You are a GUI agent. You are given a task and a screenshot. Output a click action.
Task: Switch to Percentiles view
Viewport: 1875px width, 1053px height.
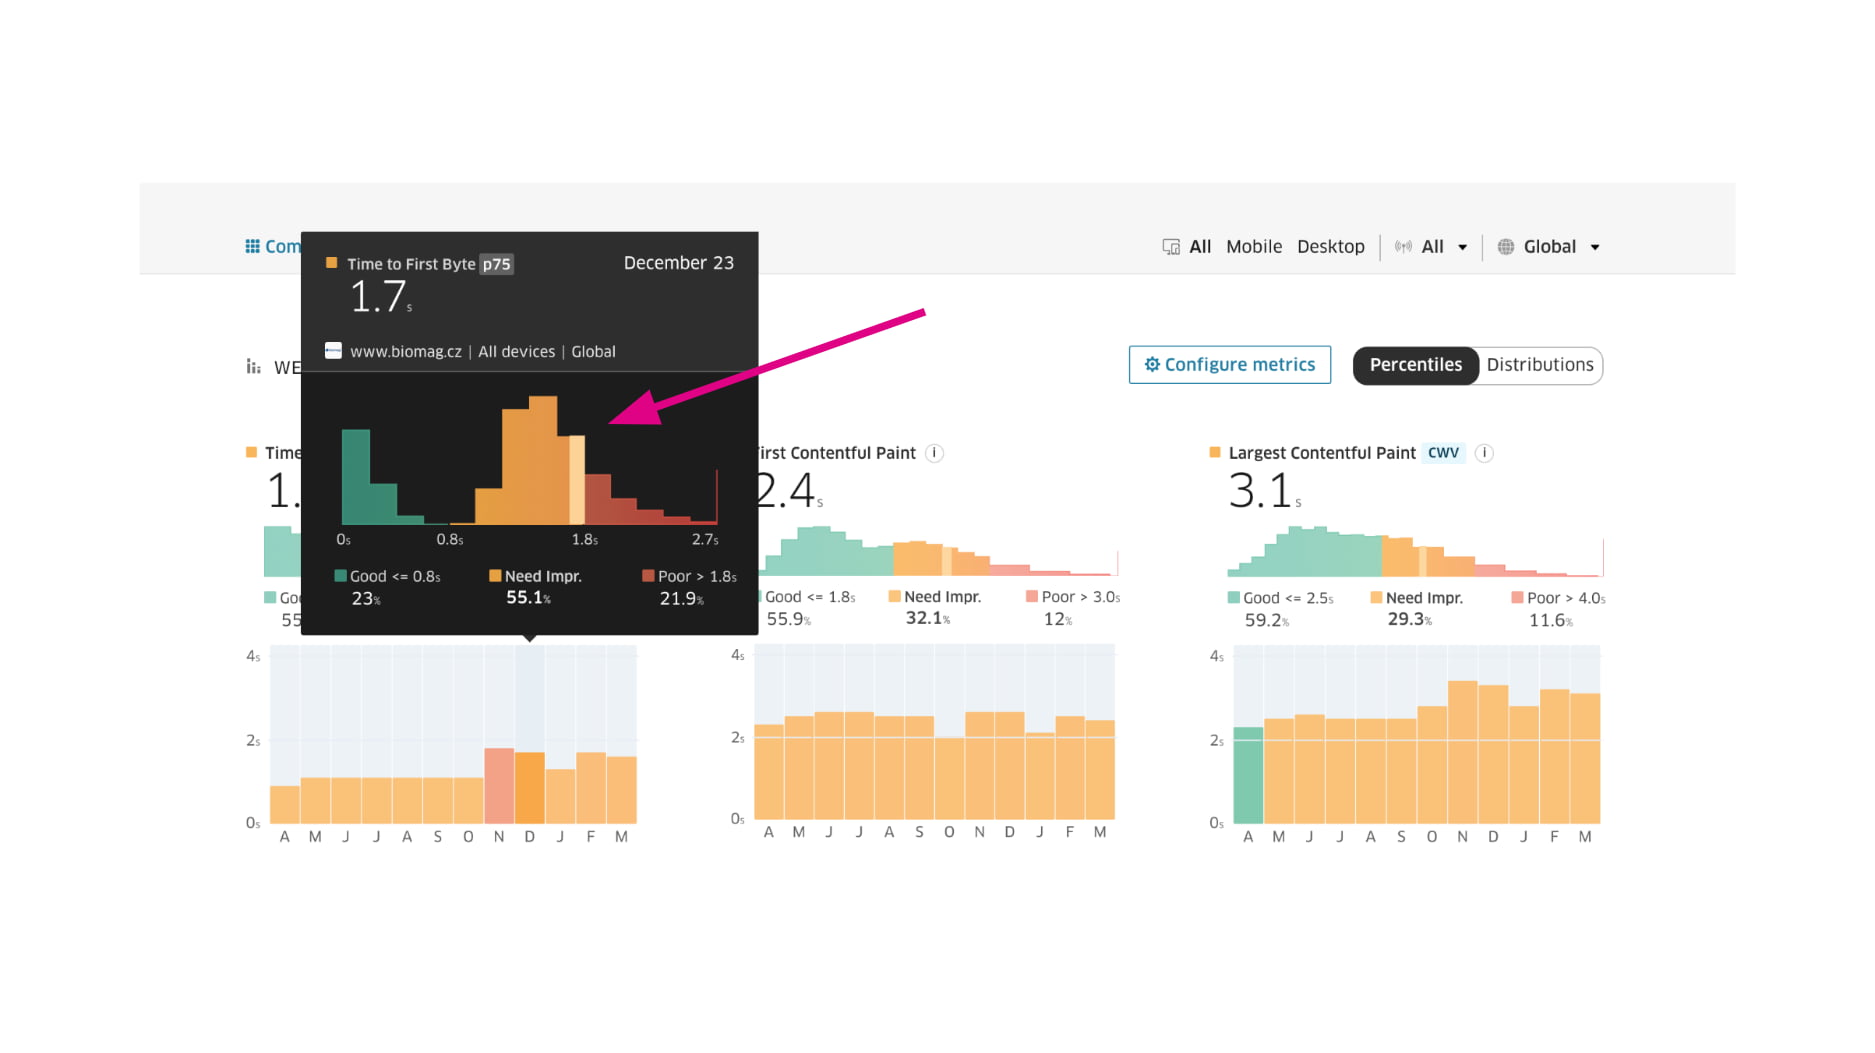click(x=1415, y=365)
